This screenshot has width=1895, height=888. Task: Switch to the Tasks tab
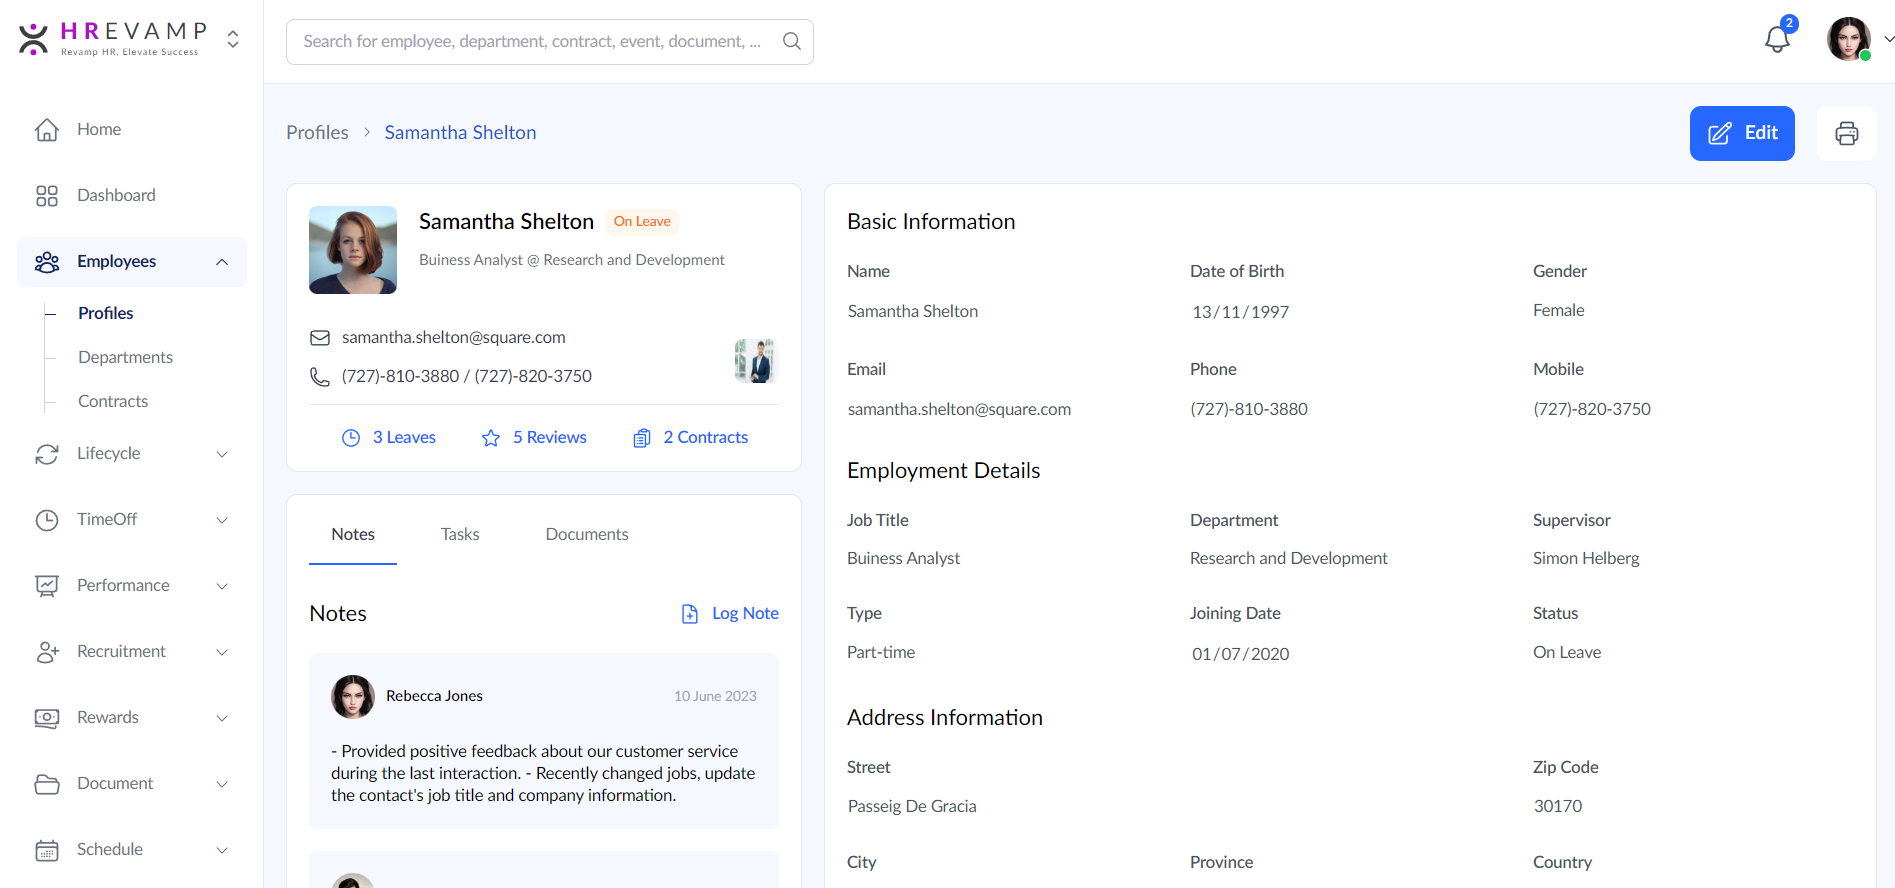tap(460, 535)
